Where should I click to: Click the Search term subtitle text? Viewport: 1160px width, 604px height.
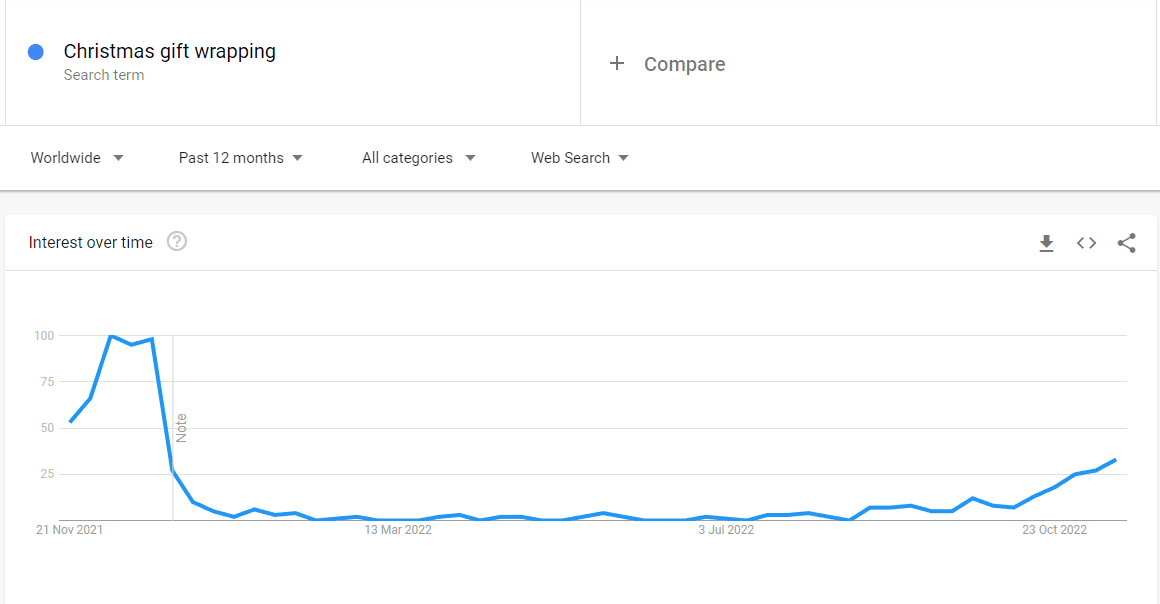(x=104, y=75)
